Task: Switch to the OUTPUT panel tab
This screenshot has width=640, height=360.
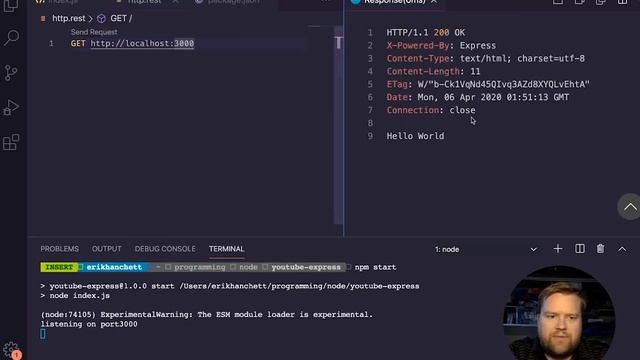Action: (x=107, y=249)
